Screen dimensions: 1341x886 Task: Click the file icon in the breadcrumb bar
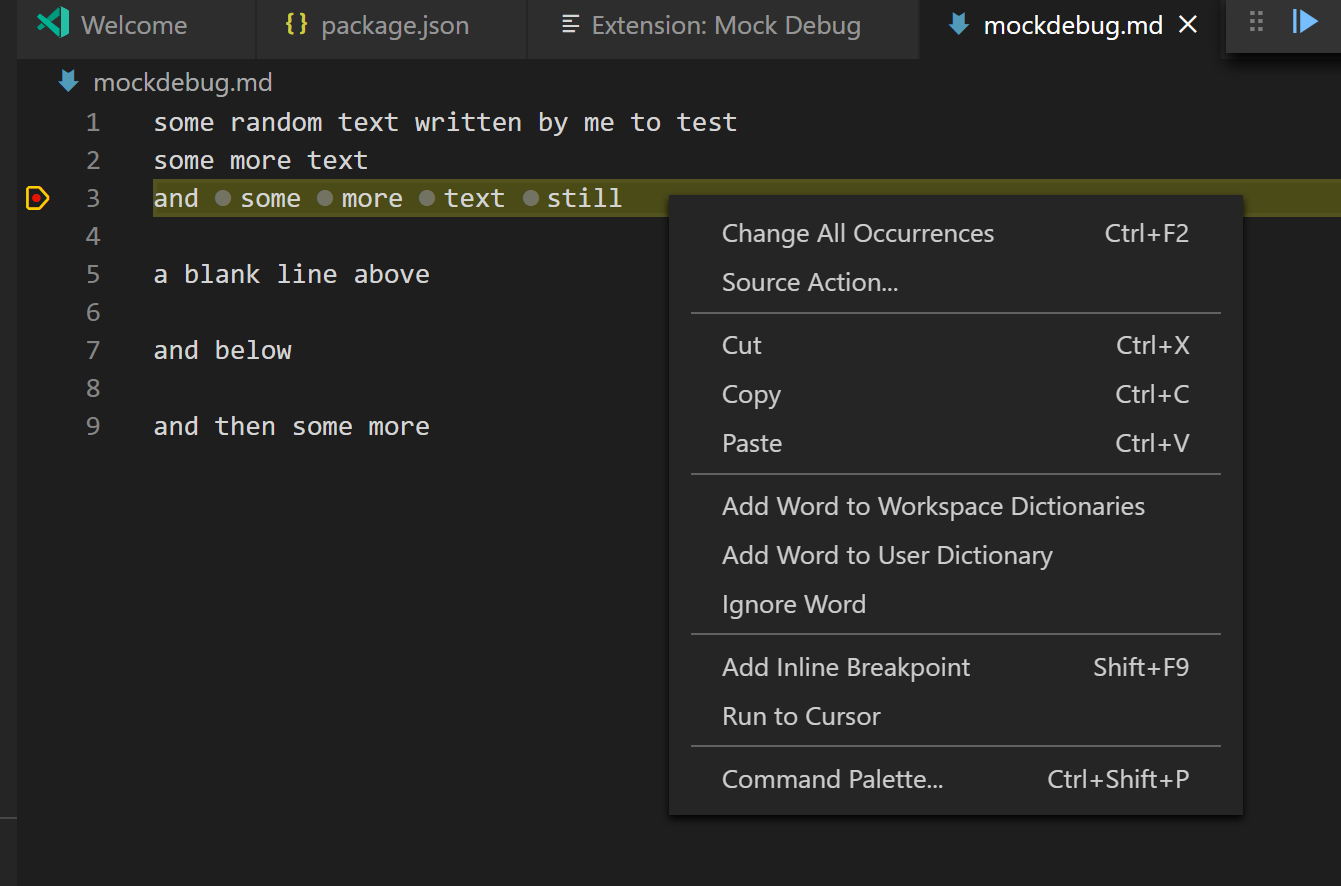pyautogui.click(x=67, y=81)
